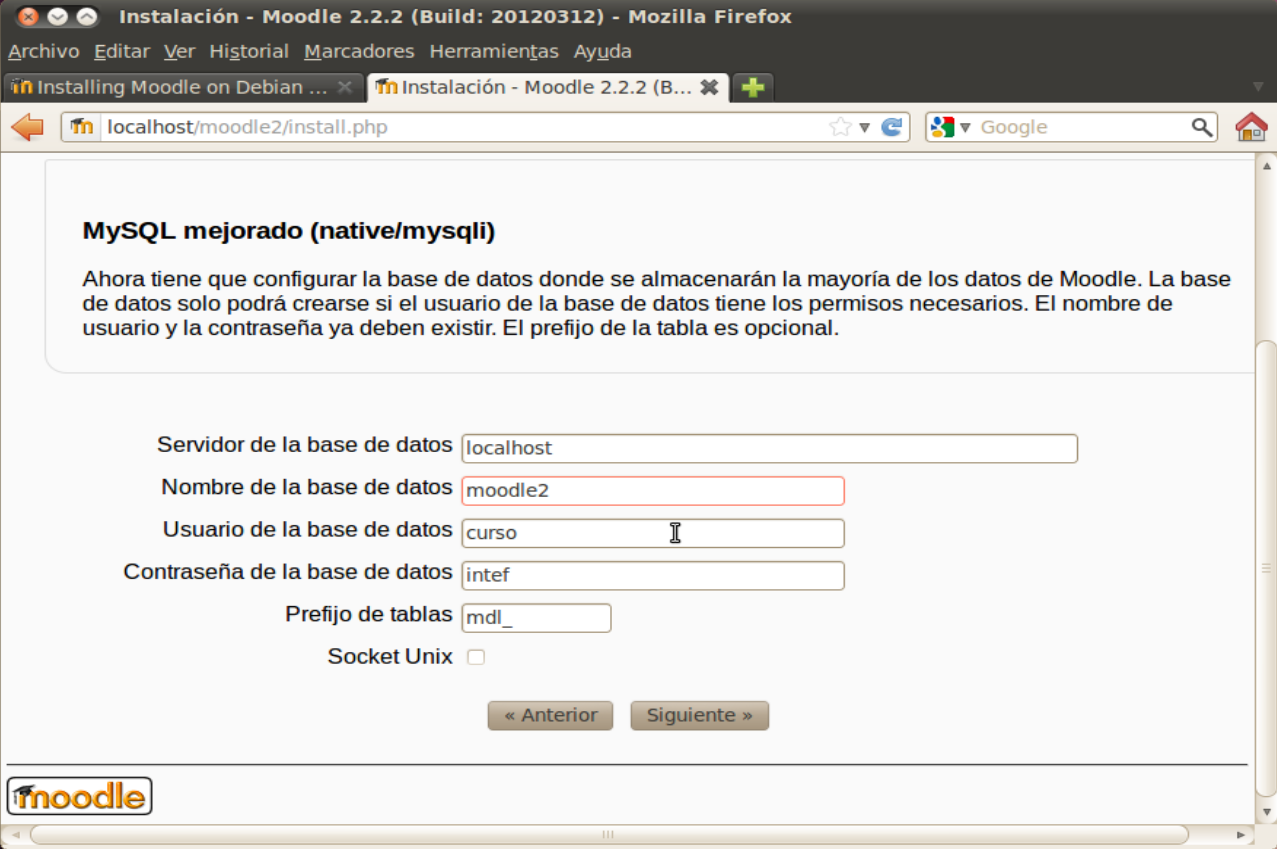Click the reload page icon
This screenshot has width=1277, height=849.
[x=891, y=127]
